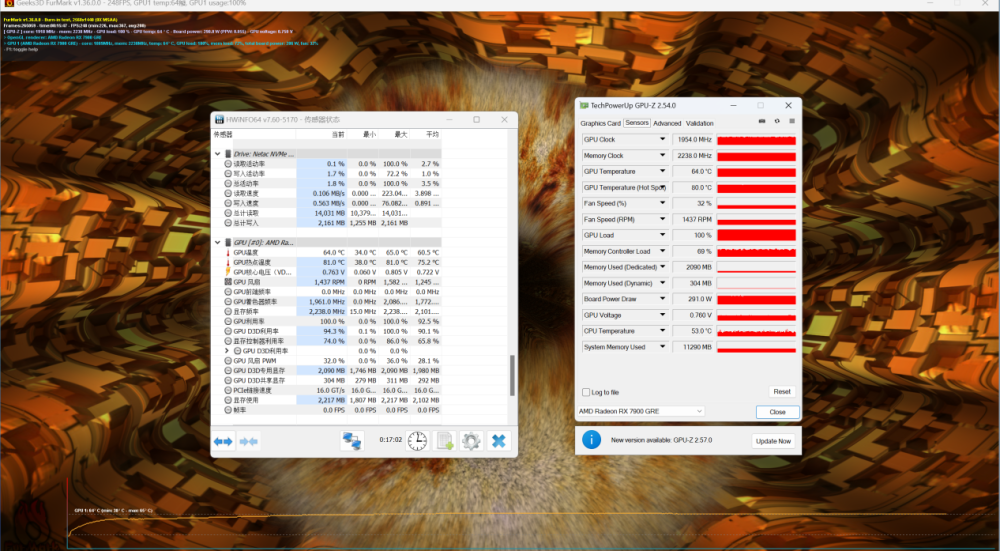Close the HWiNFO sensors with the blue X icon
Viewport: 1000px width, 551px height.
click(x=499, y=441)
